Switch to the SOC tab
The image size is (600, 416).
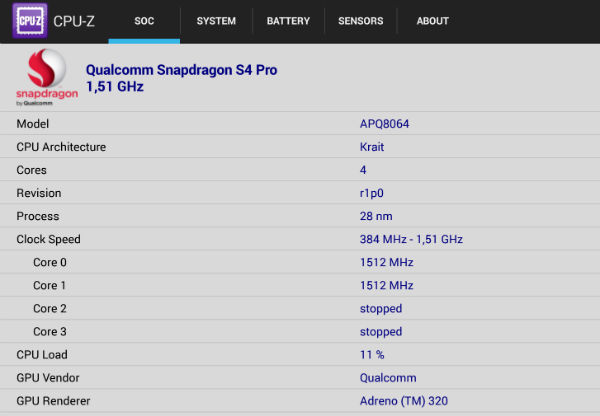144,21
